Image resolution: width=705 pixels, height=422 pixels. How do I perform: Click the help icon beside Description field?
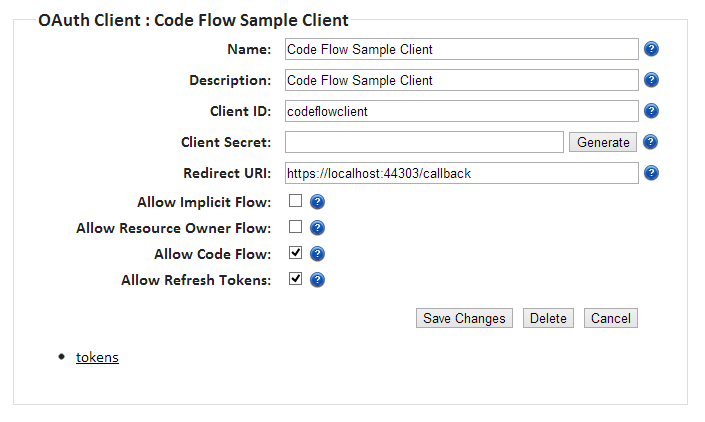pos(651,80)
